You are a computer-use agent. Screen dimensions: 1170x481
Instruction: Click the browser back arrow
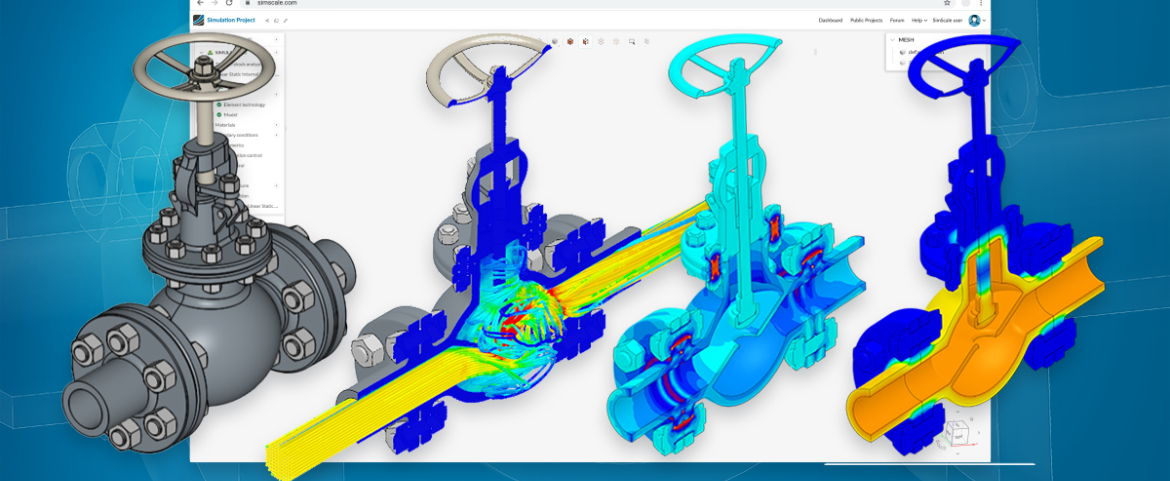point(200,3)
